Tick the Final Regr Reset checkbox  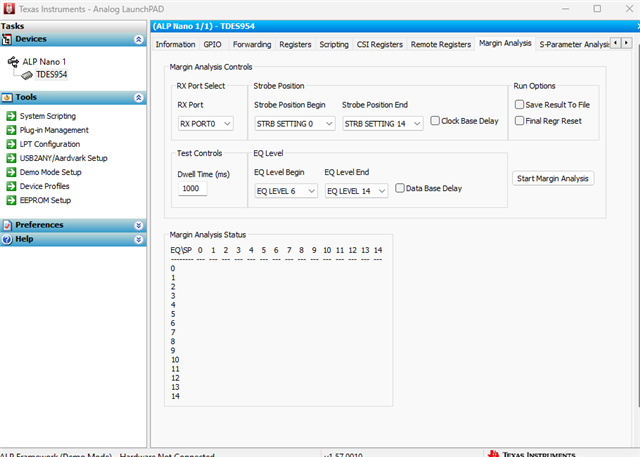tap(519, 121)
